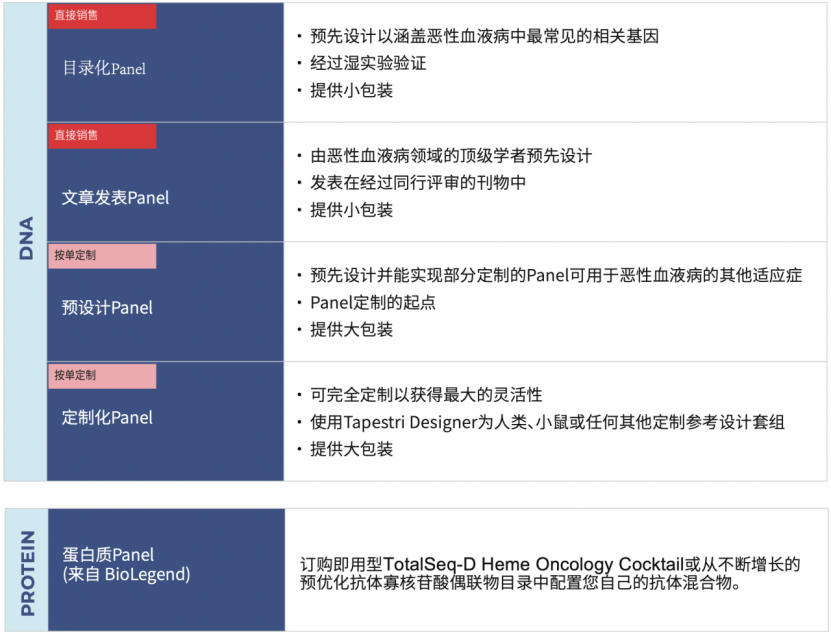Click the vertical DNA section label
Viewport: 831px width, 635px height.
coord(26,238)
